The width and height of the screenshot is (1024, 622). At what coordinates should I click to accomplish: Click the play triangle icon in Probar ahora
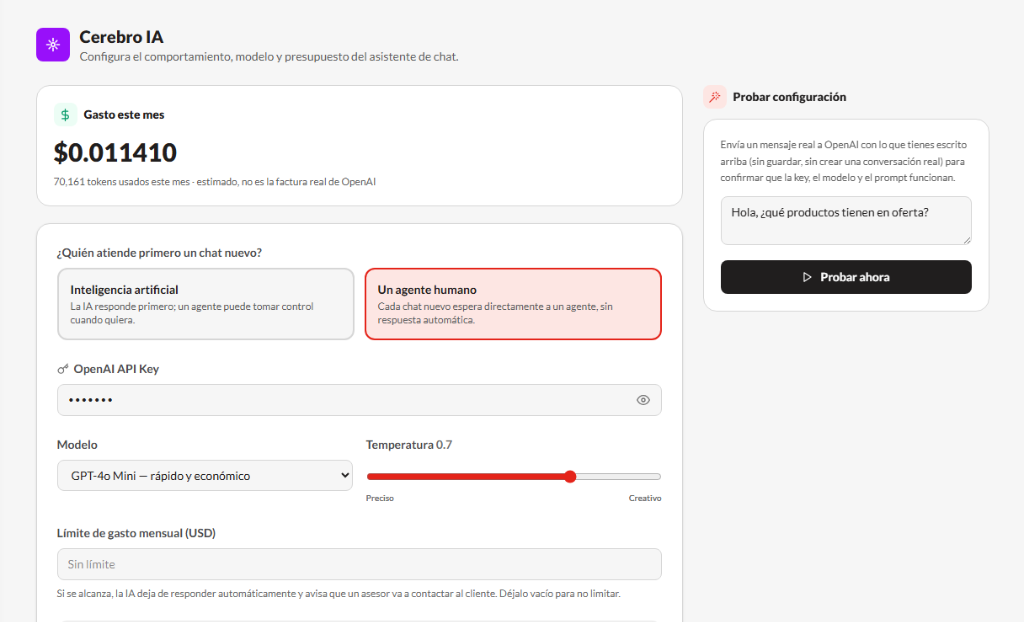(807, 277)
